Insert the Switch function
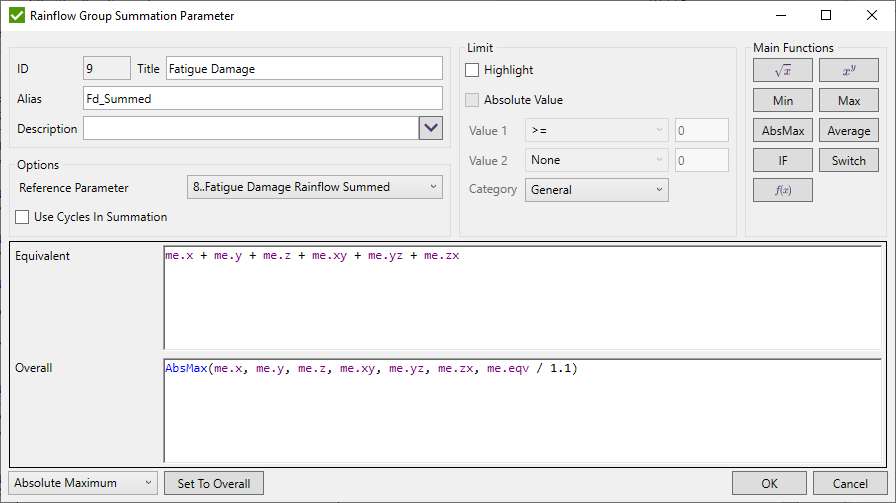 point(848,160)
